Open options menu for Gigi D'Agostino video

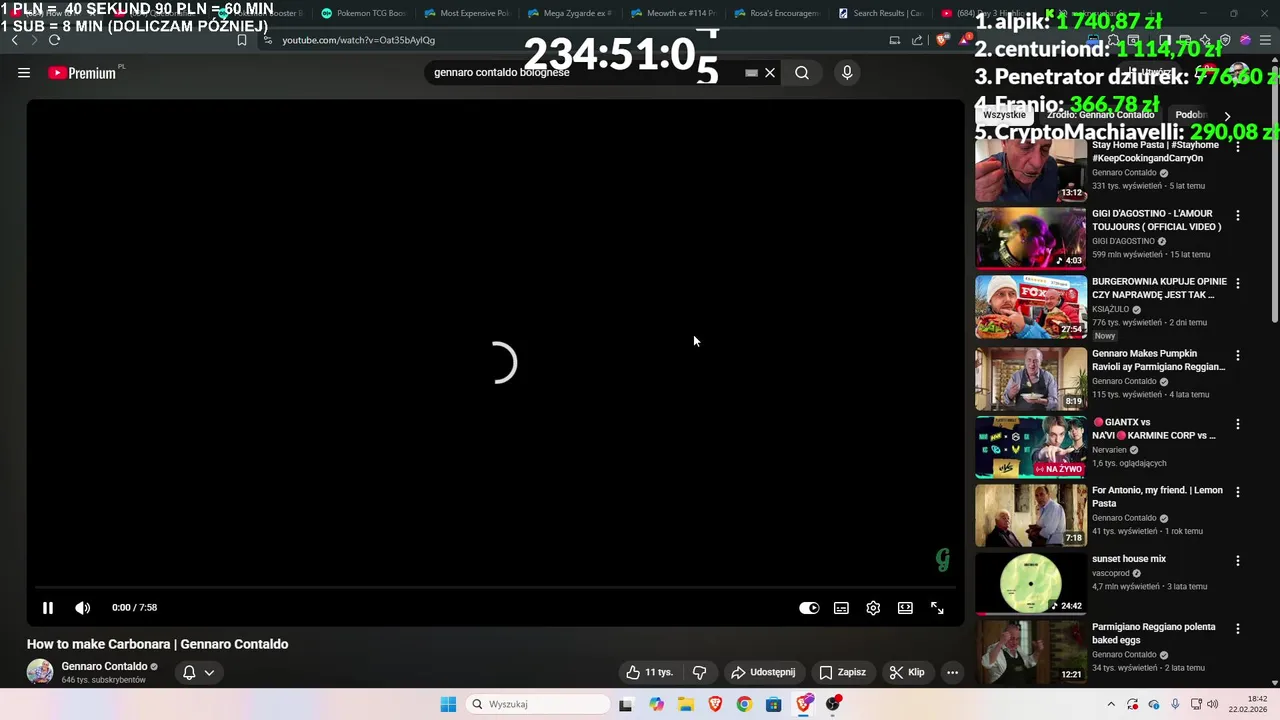(1238, 215)
